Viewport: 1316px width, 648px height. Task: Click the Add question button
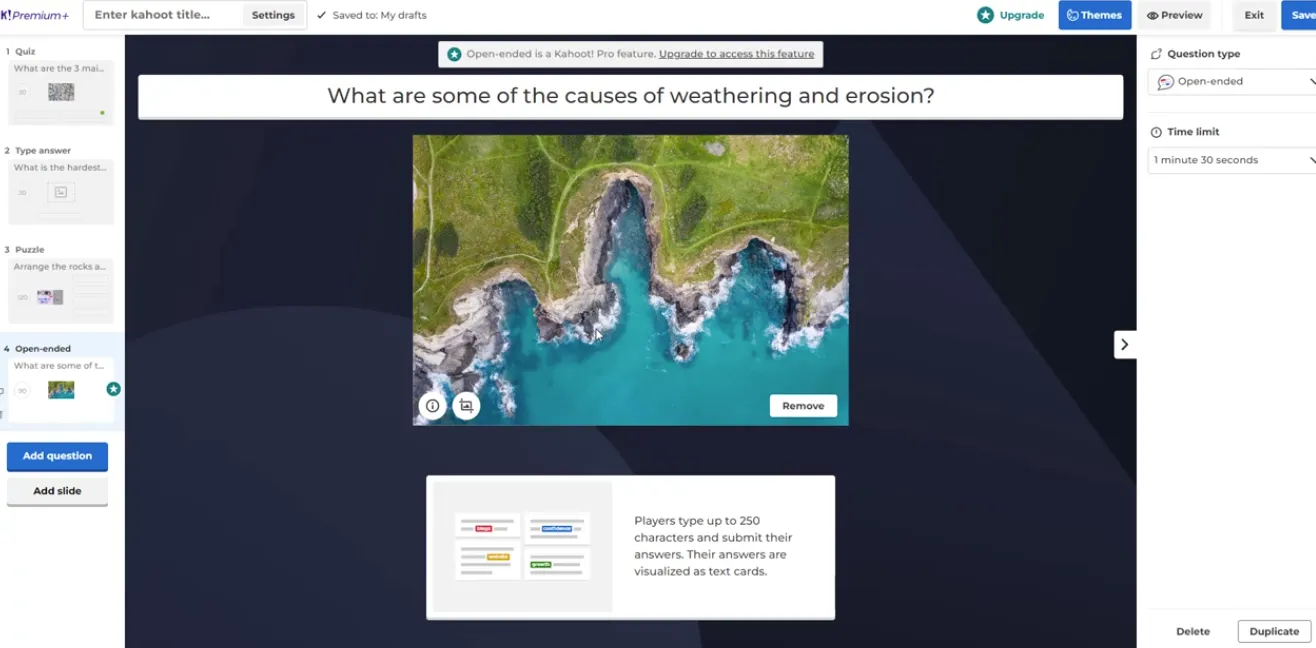57,456
